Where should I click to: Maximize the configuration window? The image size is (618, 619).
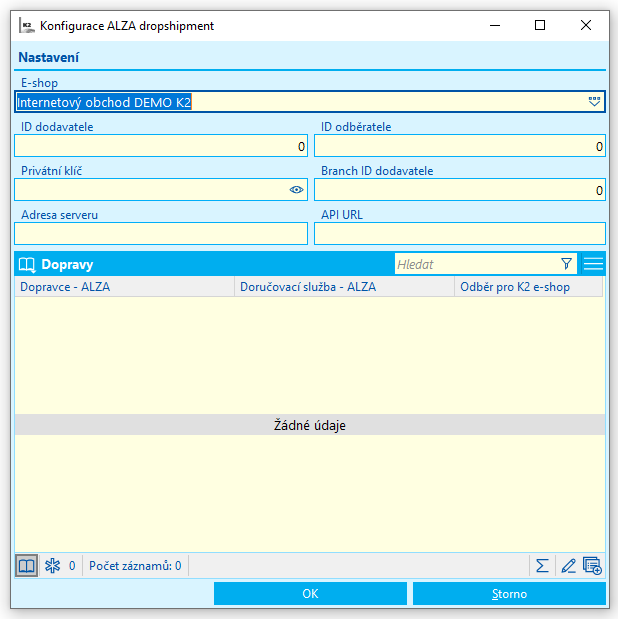pos(540,26)
